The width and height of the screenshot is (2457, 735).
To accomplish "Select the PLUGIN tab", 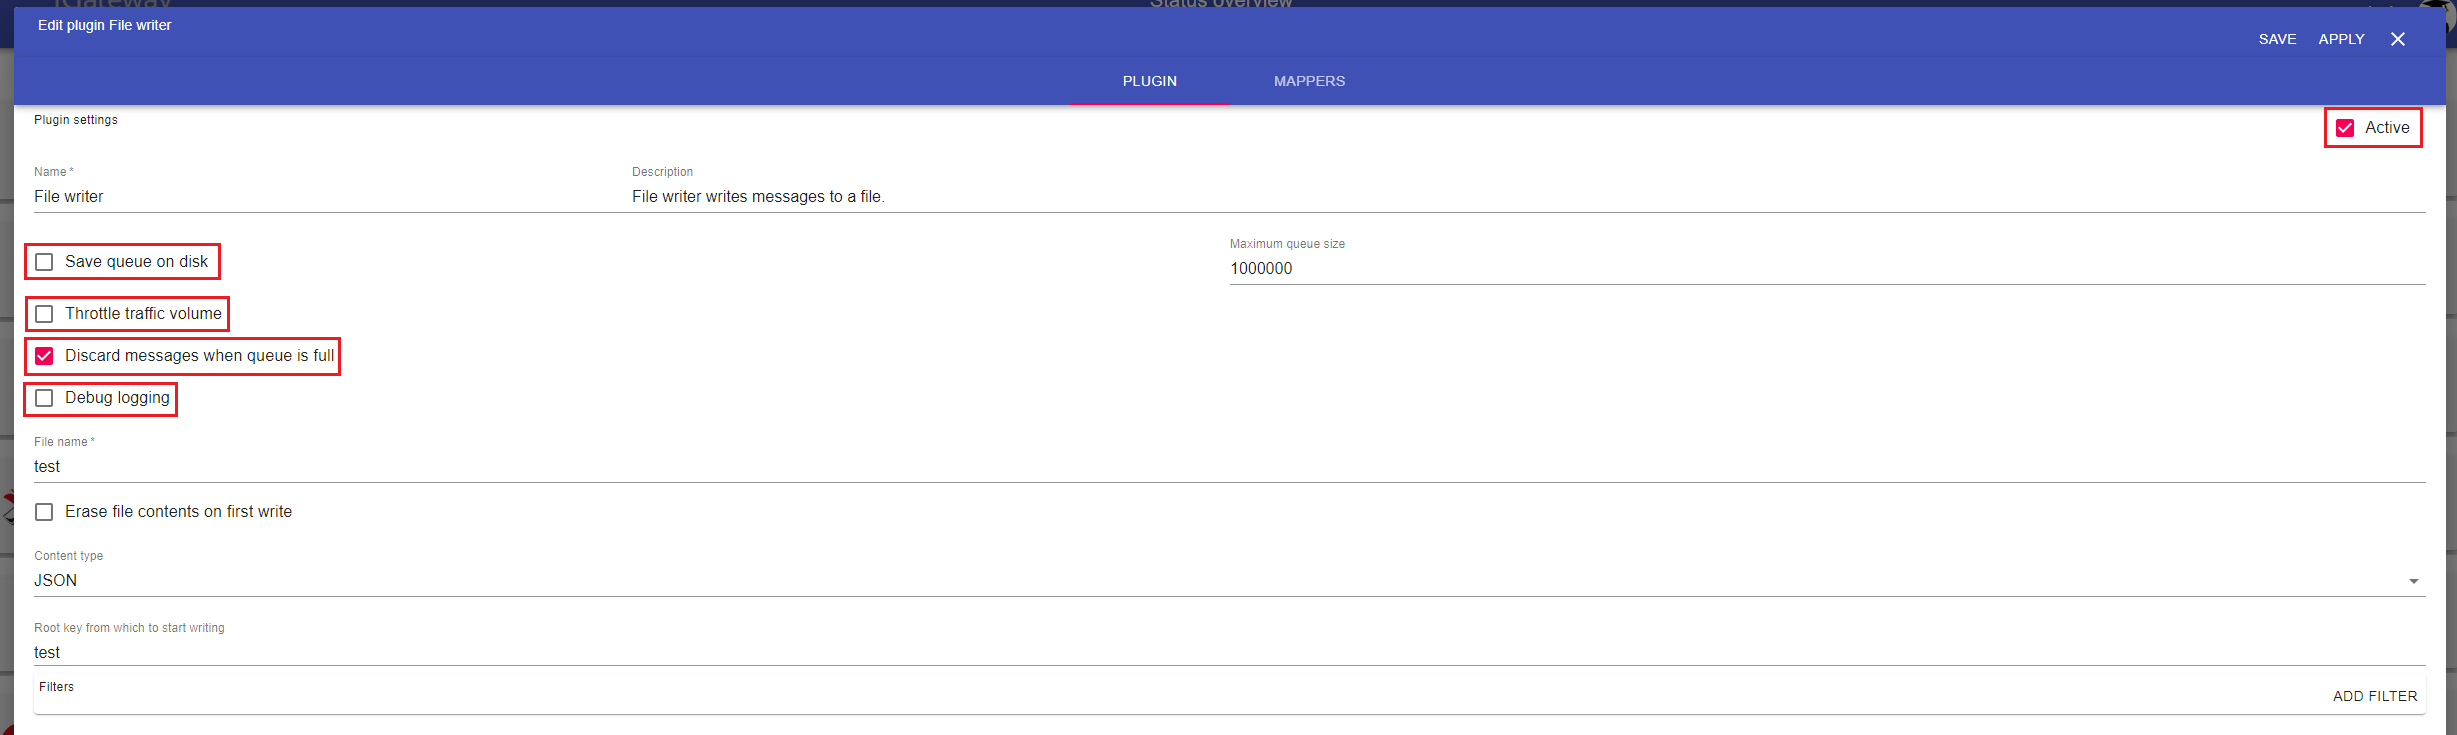I will tap(1149, 81).
